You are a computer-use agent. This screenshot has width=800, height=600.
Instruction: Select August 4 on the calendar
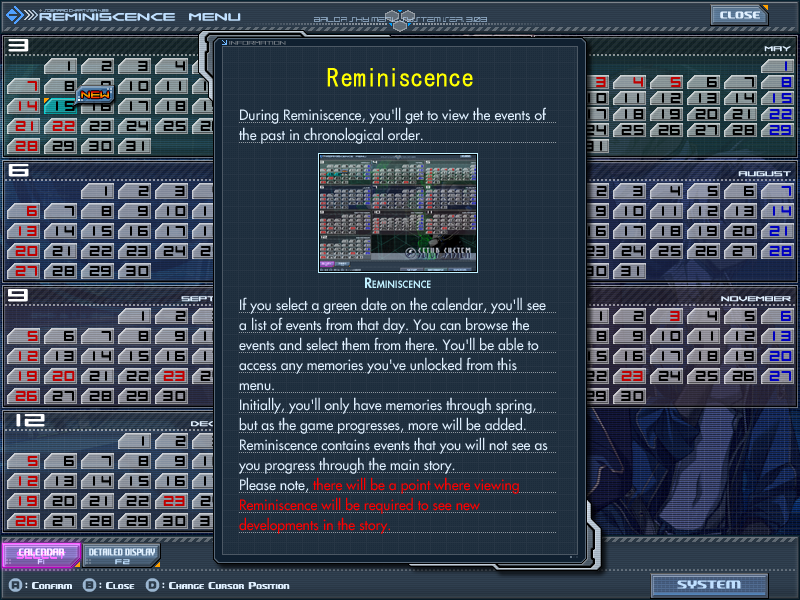(x=666, y=191)
